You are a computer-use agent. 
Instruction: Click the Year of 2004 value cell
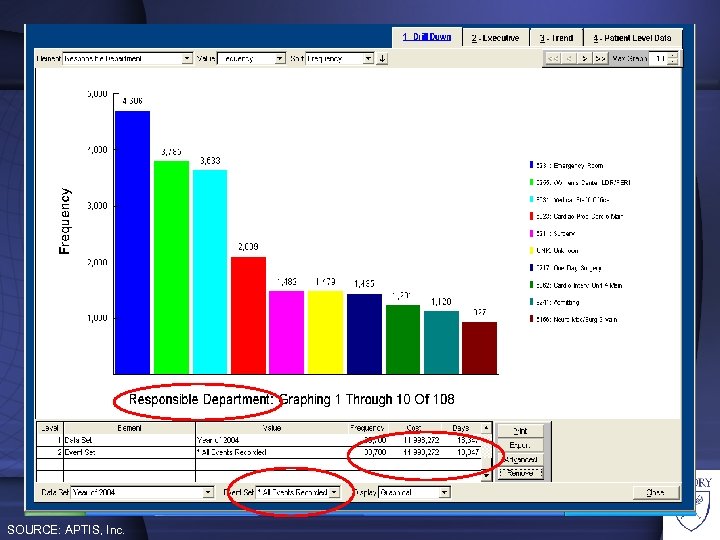click(x=272, y=440)
